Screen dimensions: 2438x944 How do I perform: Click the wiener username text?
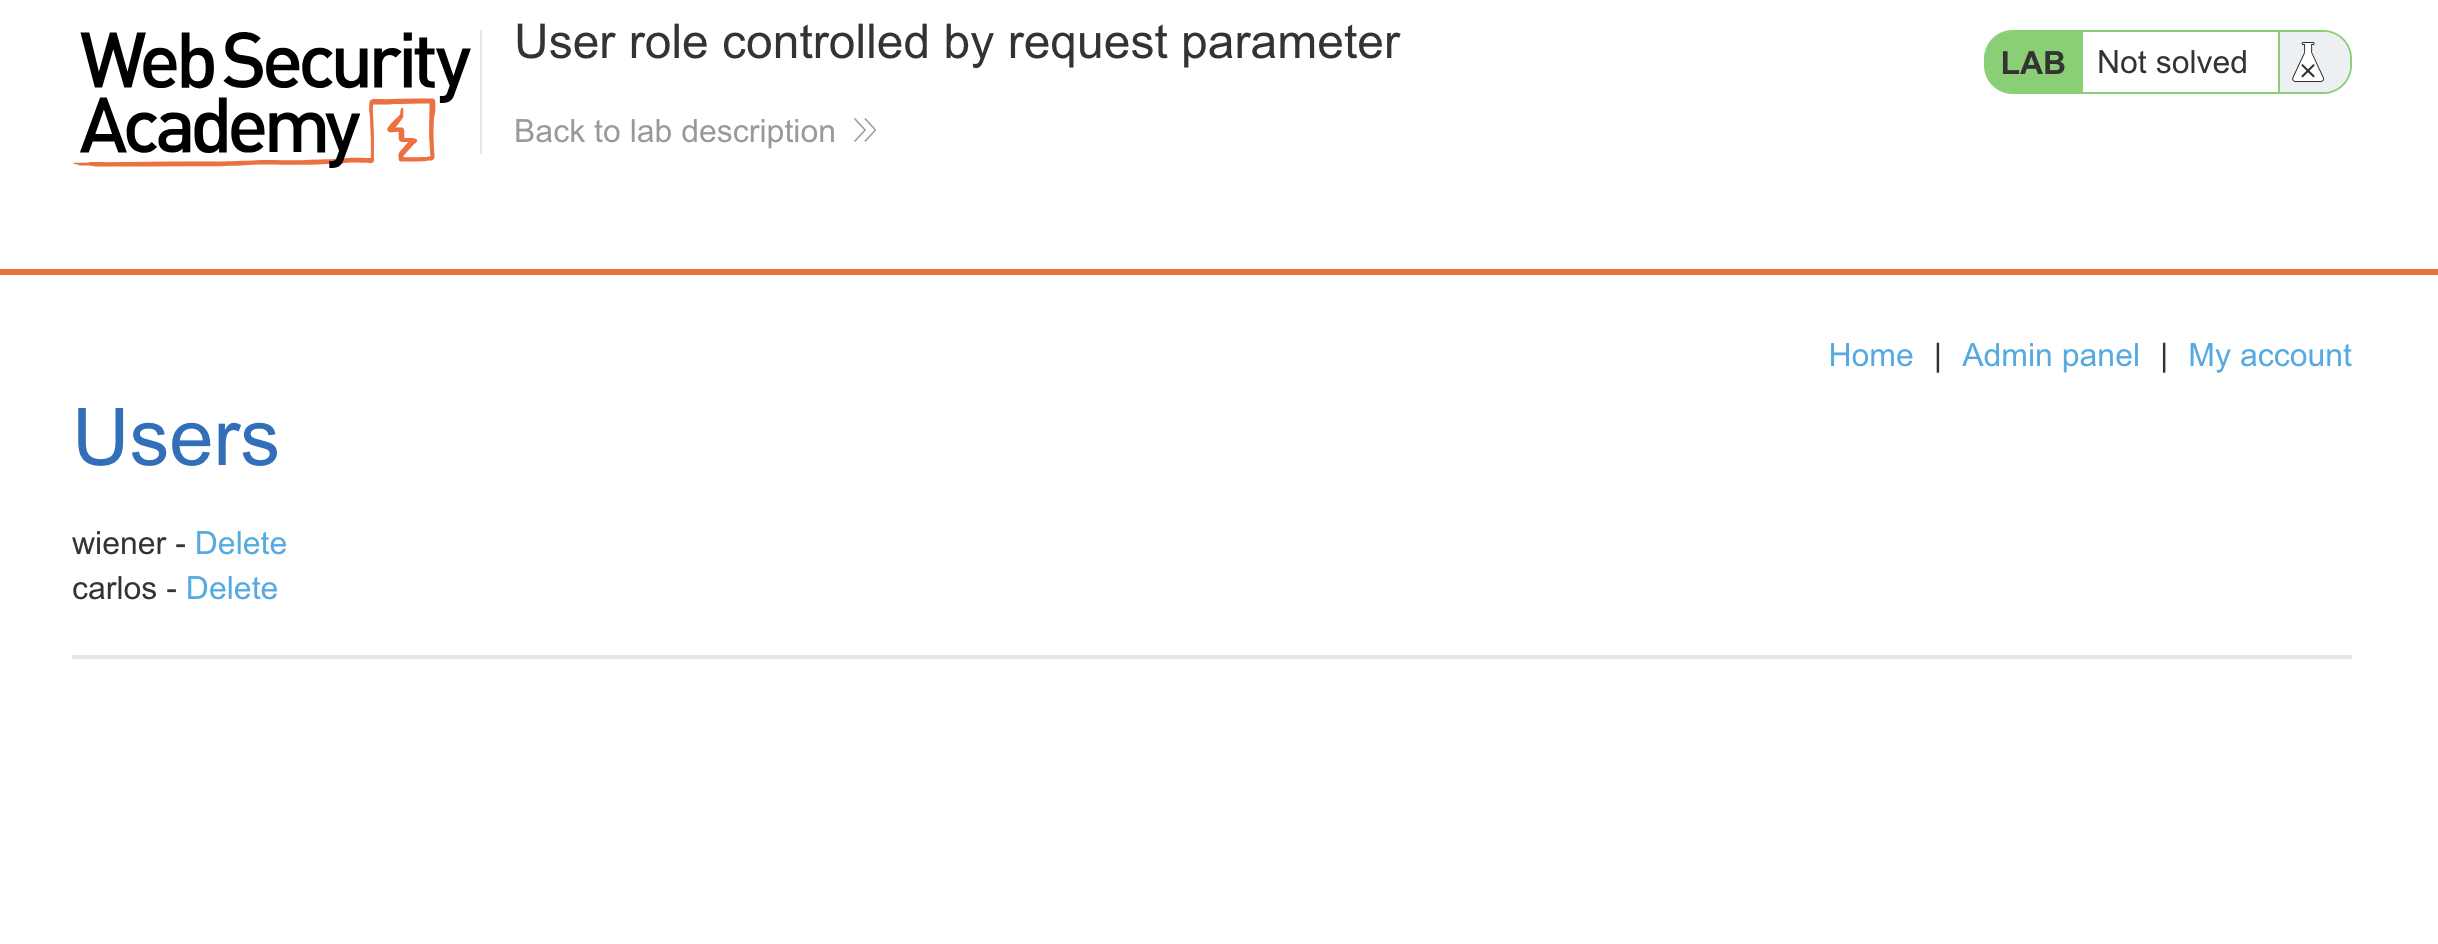119,543
